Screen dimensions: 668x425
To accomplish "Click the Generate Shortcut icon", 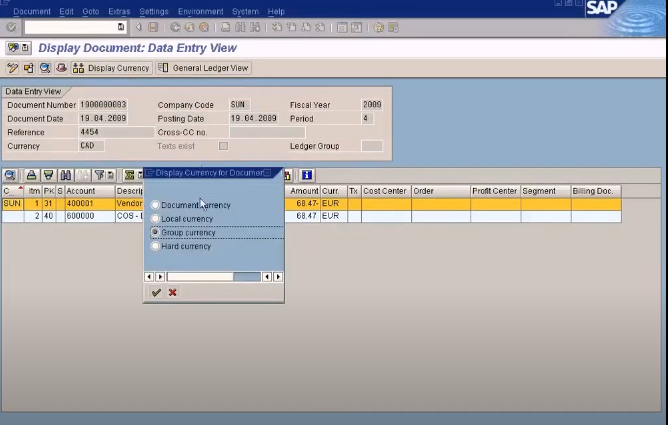I will point(356,27).
